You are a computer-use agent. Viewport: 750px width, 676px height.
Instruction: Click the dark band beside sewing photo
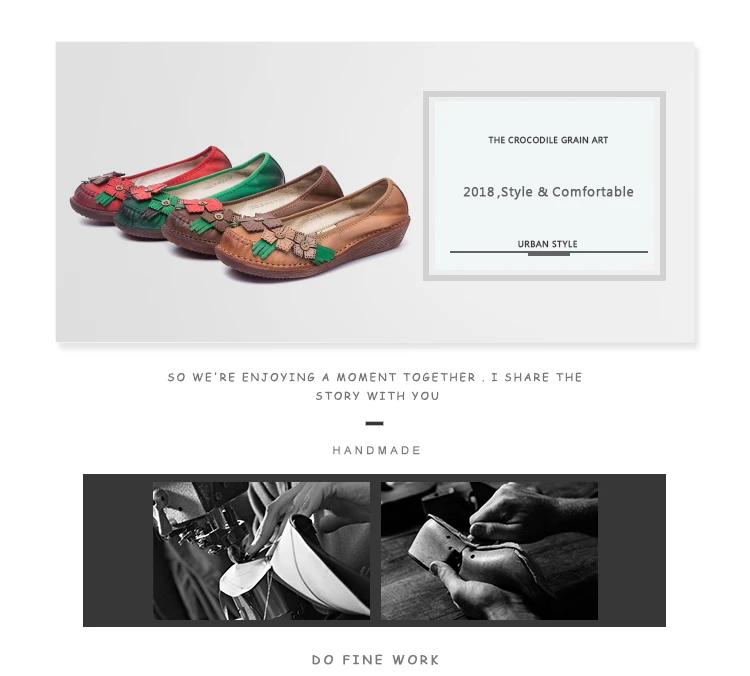[118, 550]
